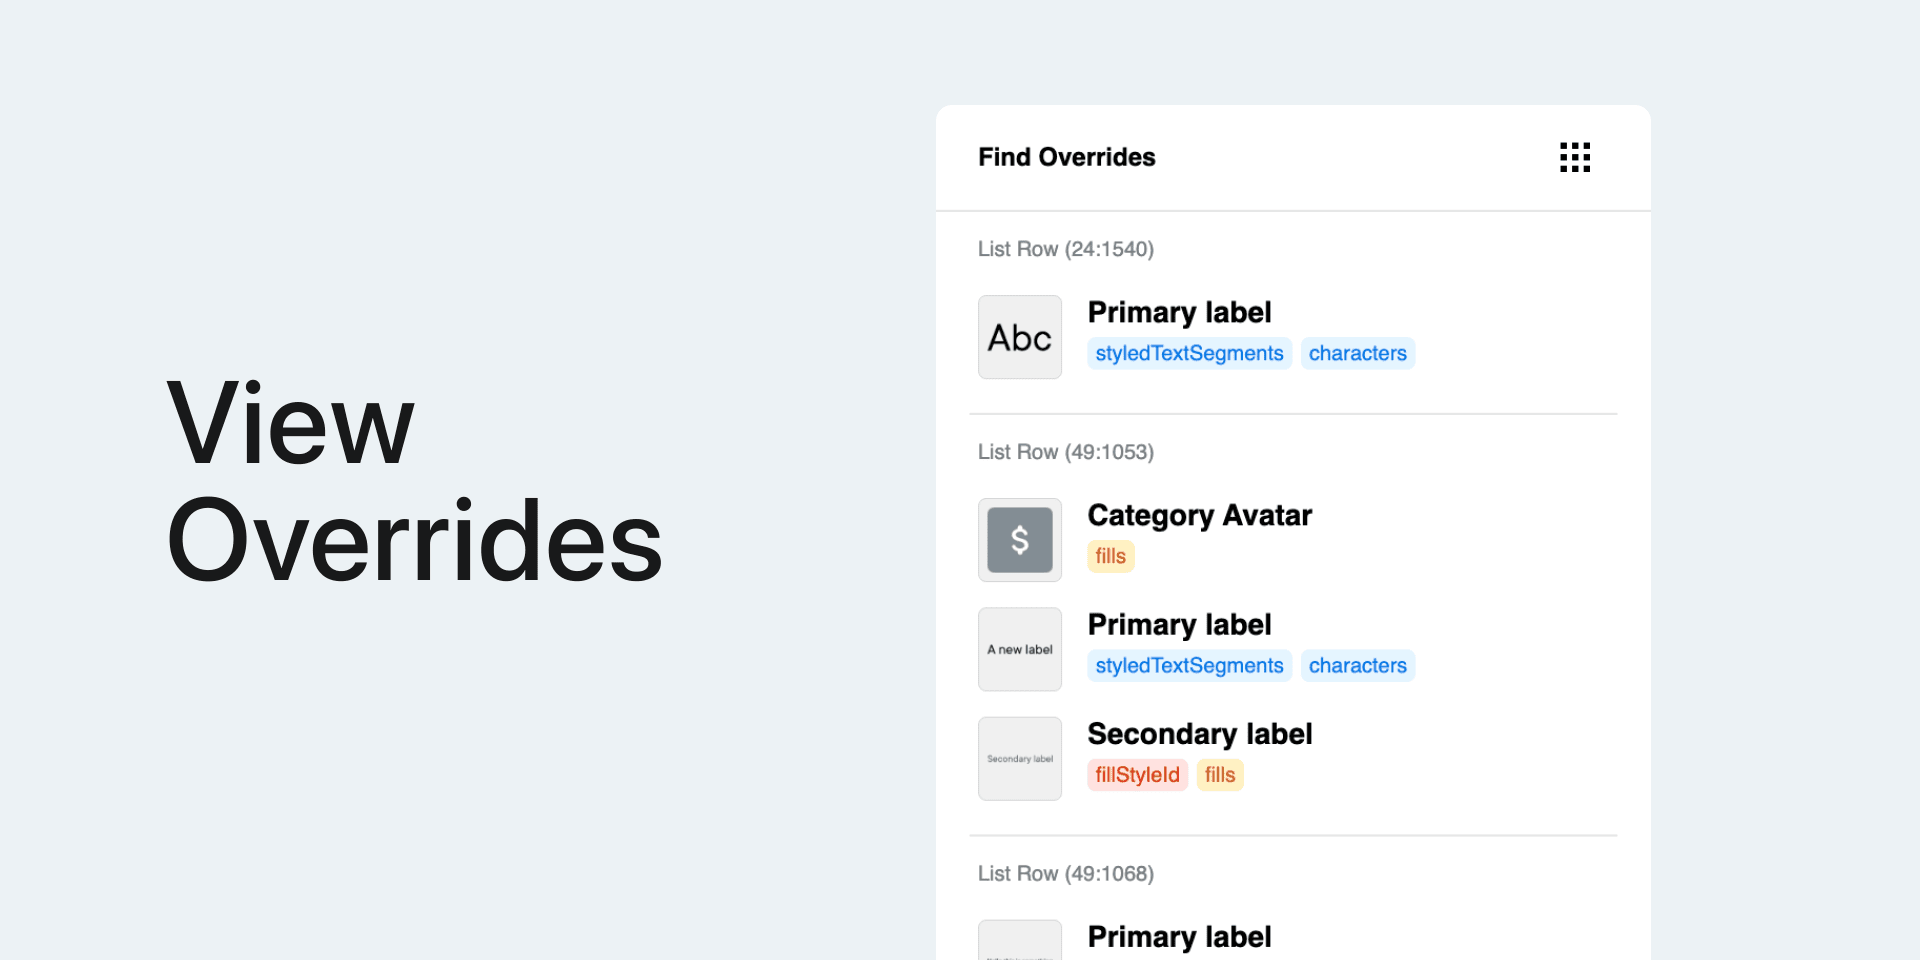1920x960 pixels.
Task: Click the Abc text preview thumbnail
Action: point(1020,337)
